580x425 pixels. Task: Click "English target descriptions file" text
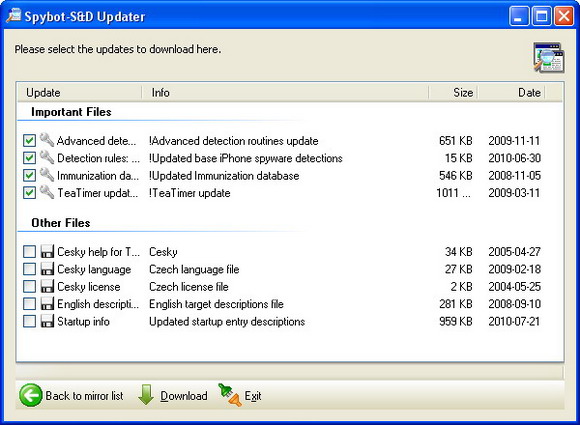[x=216, y=304]
